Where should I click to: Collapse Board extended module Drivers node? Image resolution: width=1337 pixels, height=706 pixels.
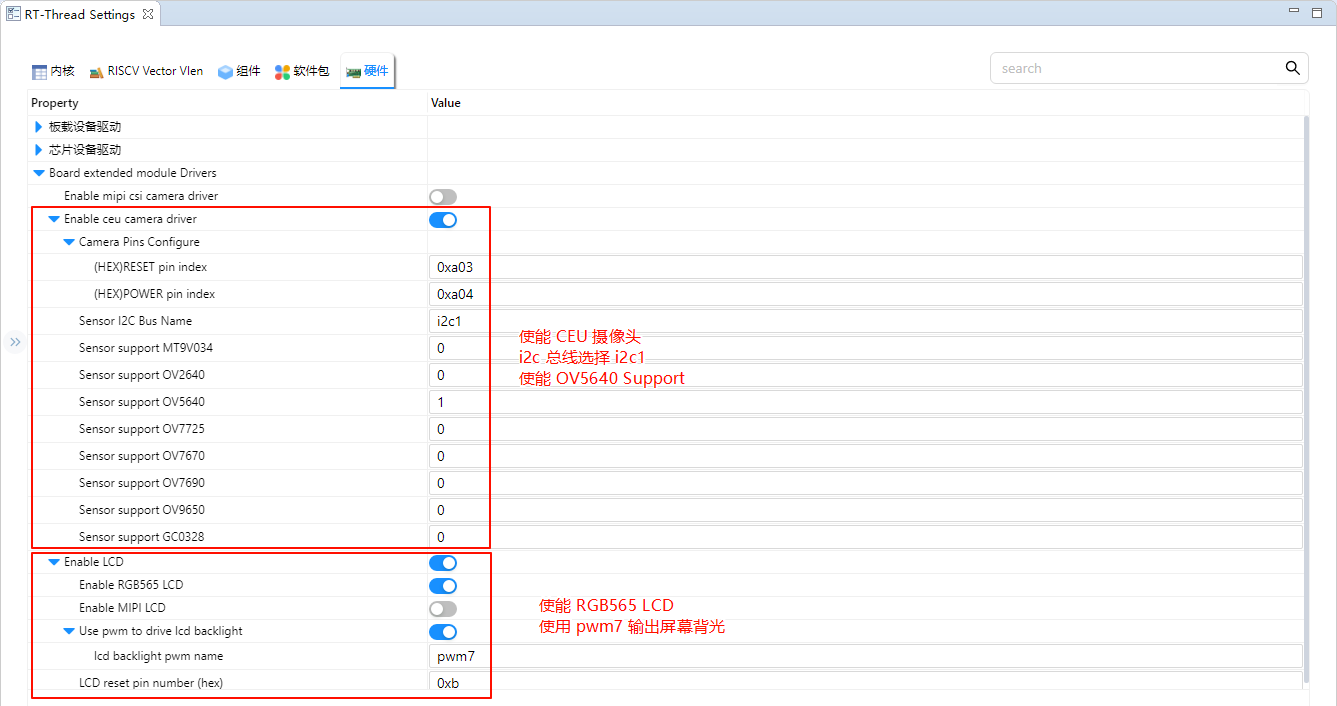tap(39, 173)
